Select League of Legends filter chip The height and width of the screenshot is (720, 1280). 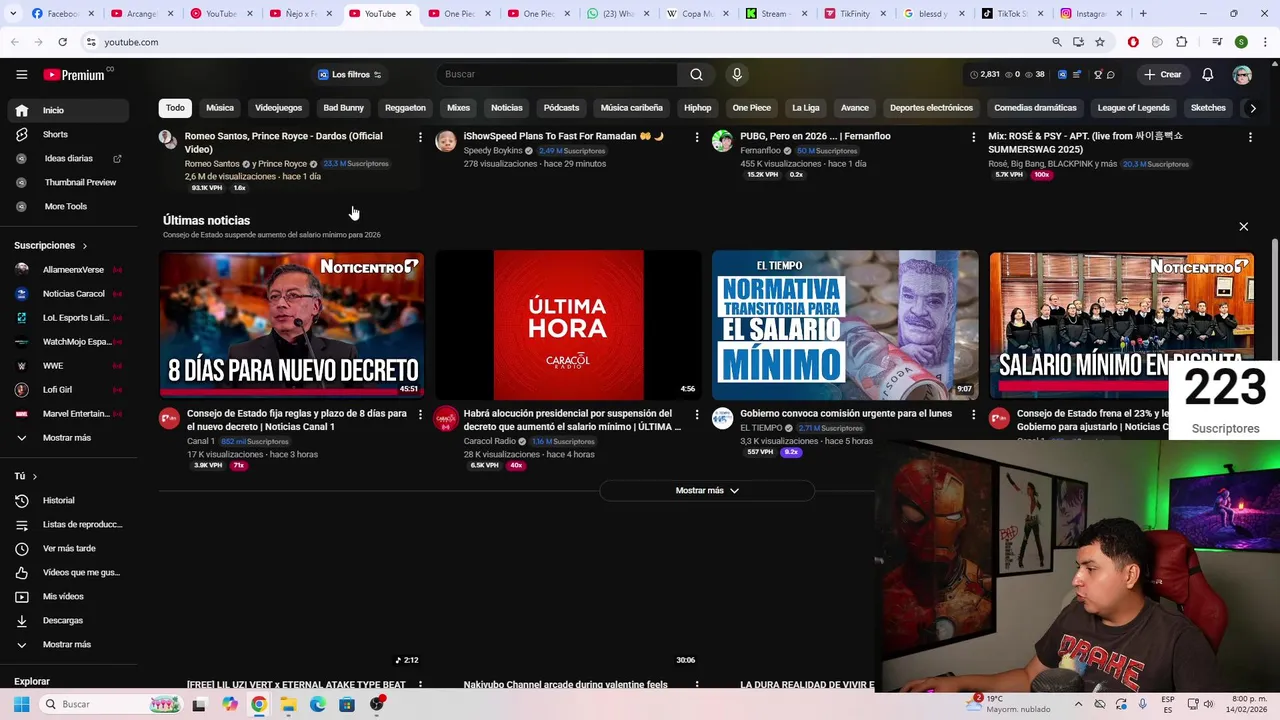point(1133,108)
